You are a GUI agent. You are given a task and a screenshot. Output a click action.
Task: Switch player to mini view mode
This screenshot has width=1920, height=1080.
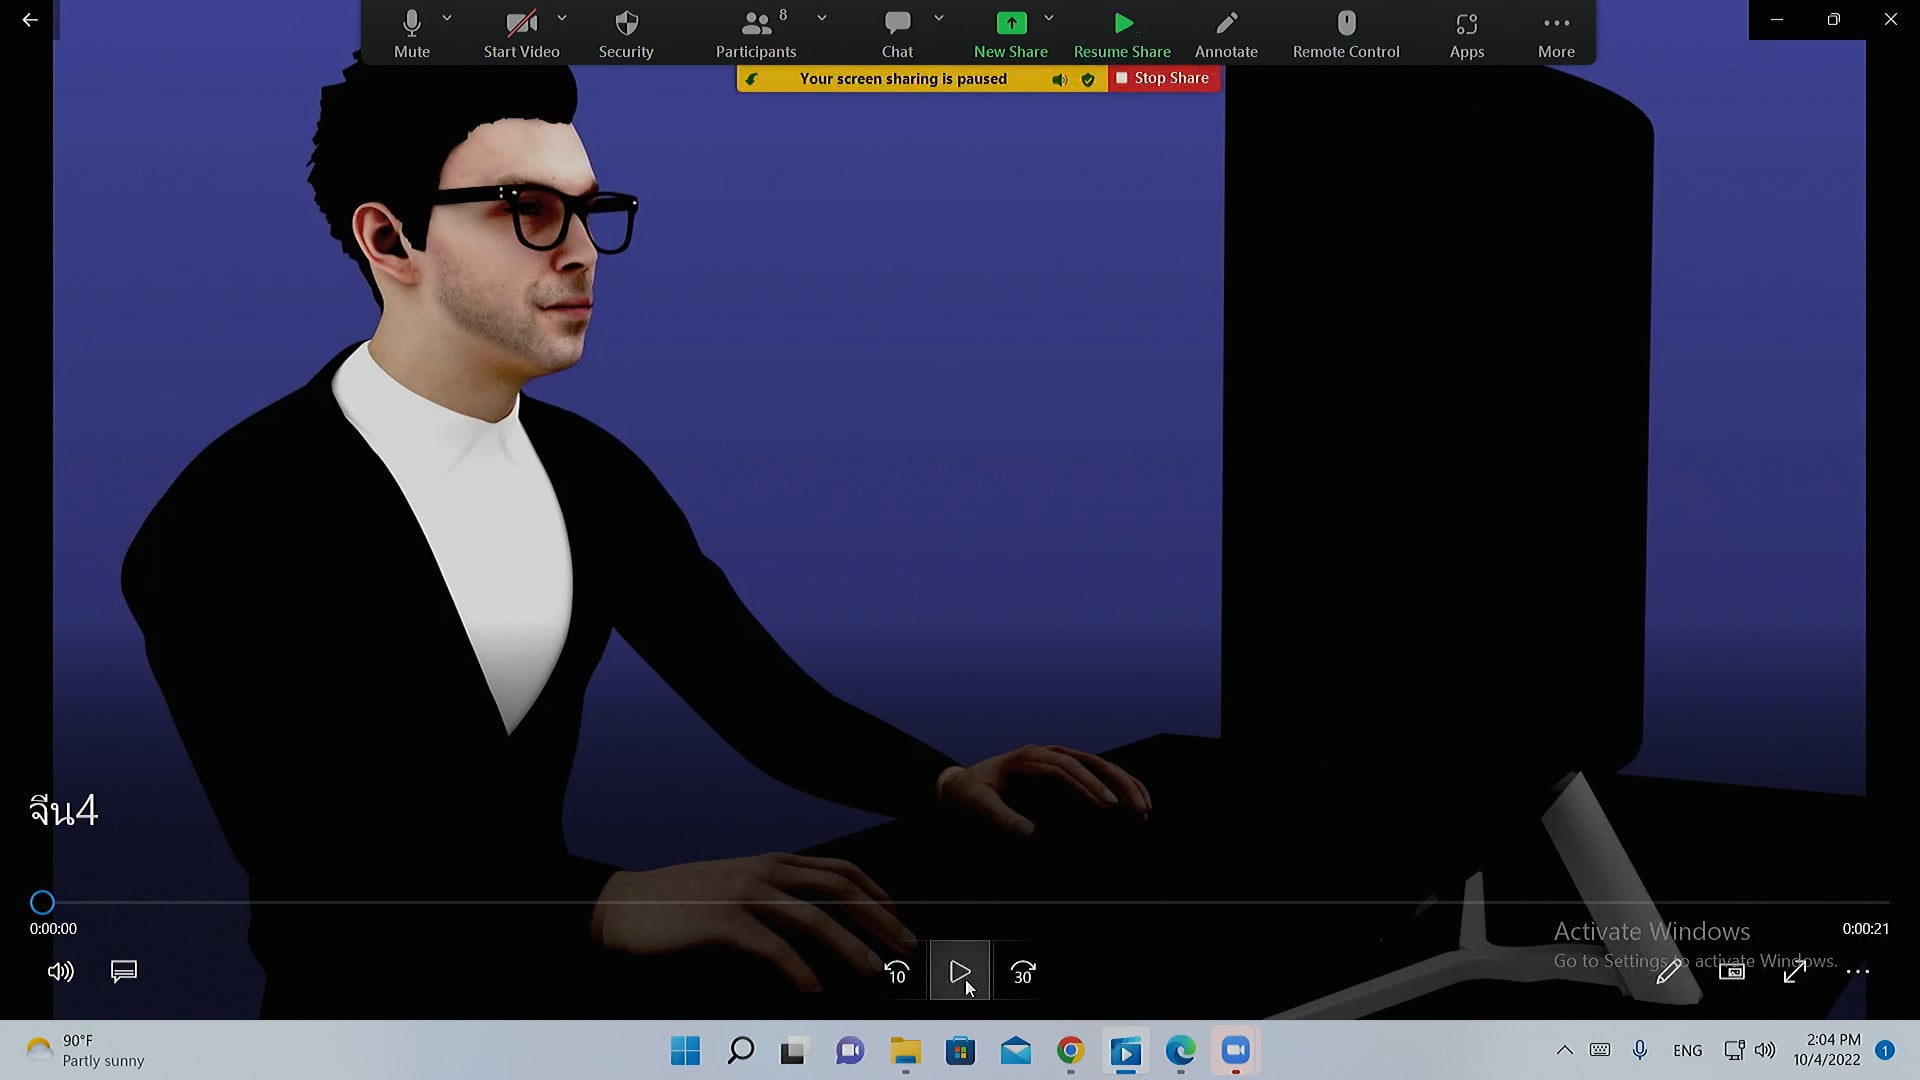[1731, 972]
